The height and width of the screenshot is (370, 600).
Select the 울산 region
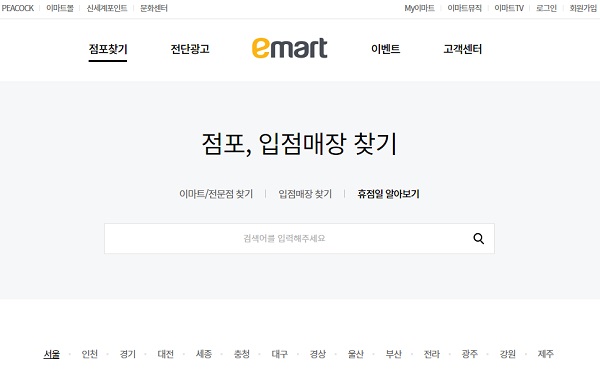coord(355,354)
